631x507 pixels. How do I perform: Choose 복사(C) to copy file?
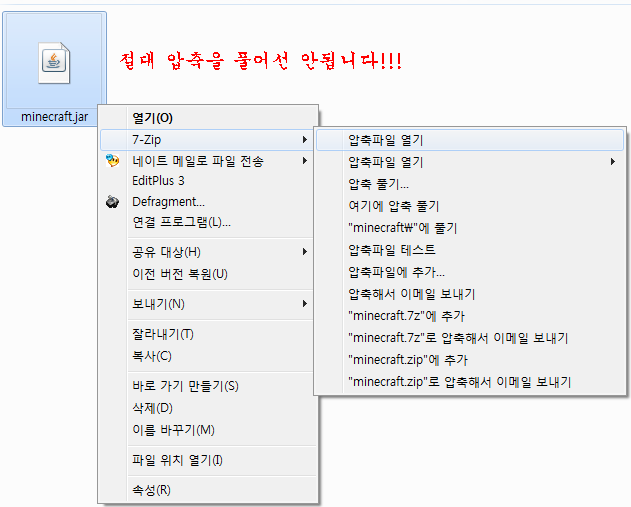point(208,356)
